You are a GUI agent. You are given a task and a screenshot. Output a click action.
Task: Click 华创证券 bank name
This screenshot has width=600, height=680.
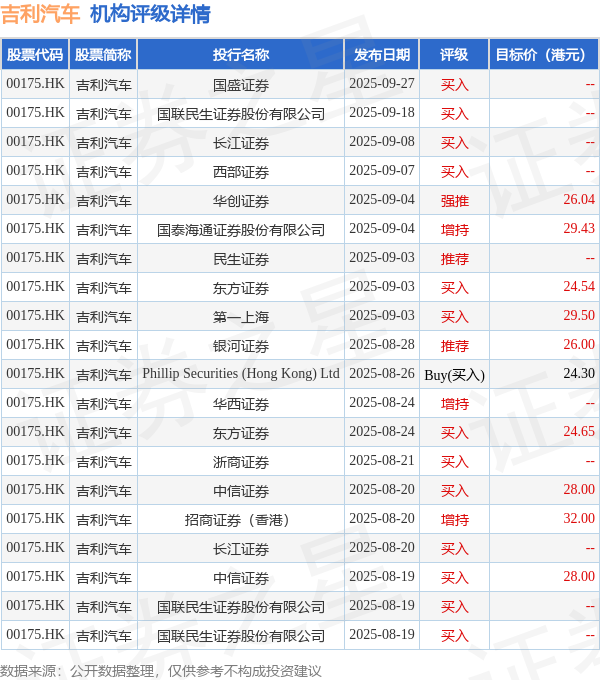click(241, 201)
